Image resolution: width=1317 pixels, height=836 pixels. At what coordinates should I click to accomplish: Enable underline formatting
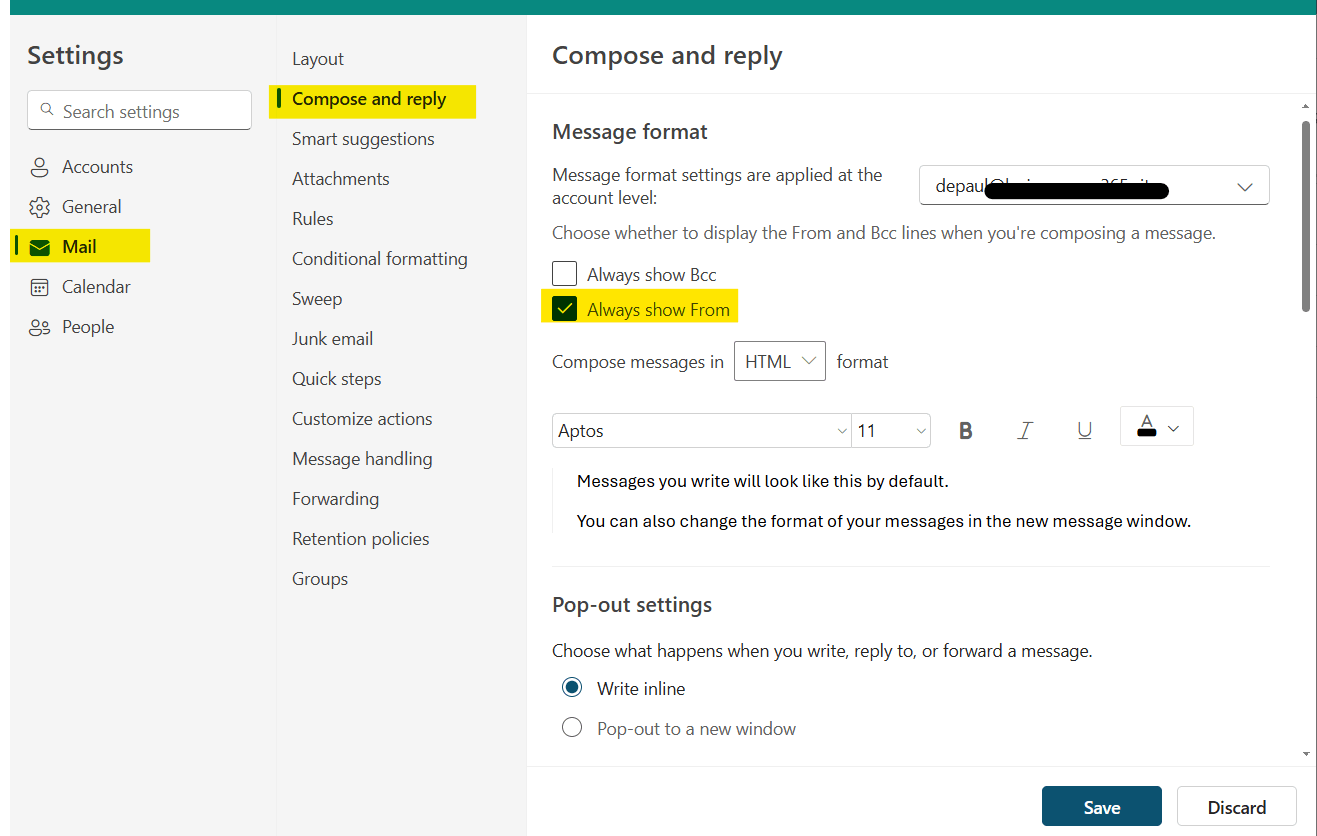[1084, 429]
